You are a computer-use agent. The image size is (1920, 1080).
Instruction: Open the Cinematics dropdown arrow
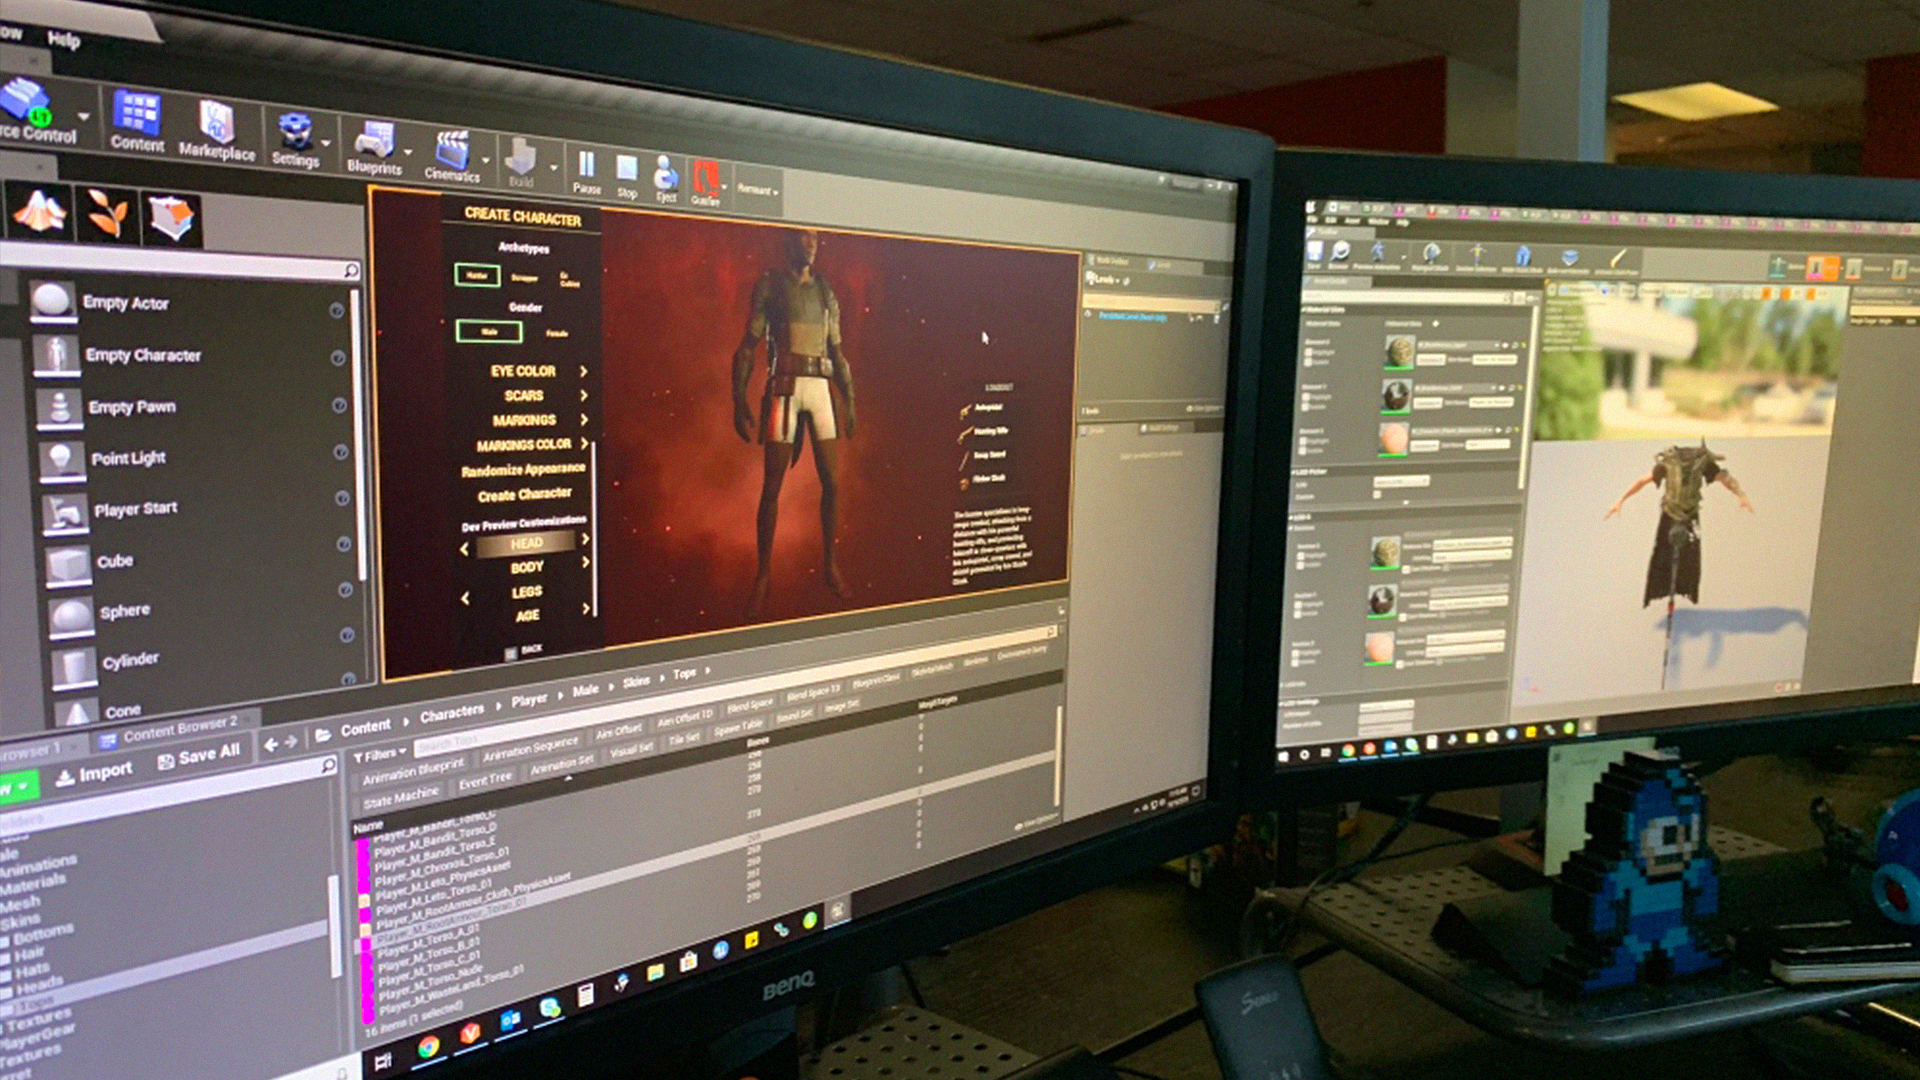[486, 161]
